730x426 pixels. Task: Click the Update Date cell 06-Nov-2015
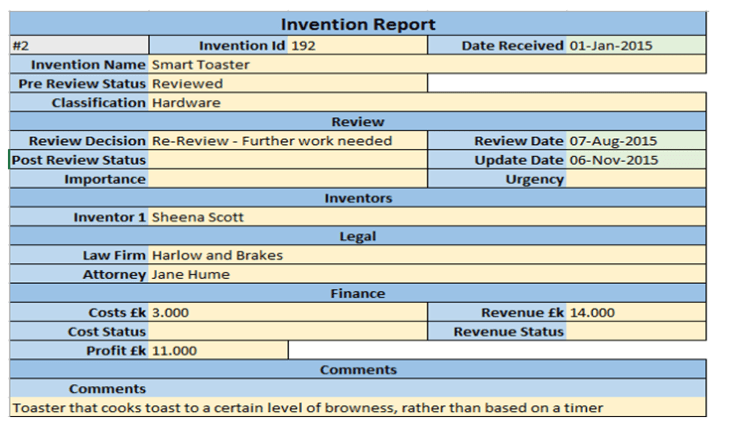click(x=636, y=160)
